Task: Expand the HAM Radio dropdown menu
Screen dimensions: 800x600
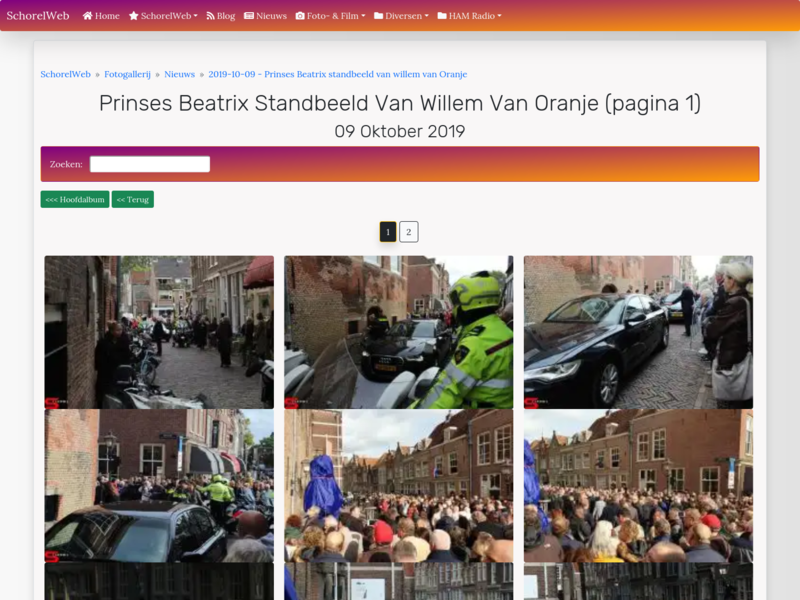Action: [469, 16]
